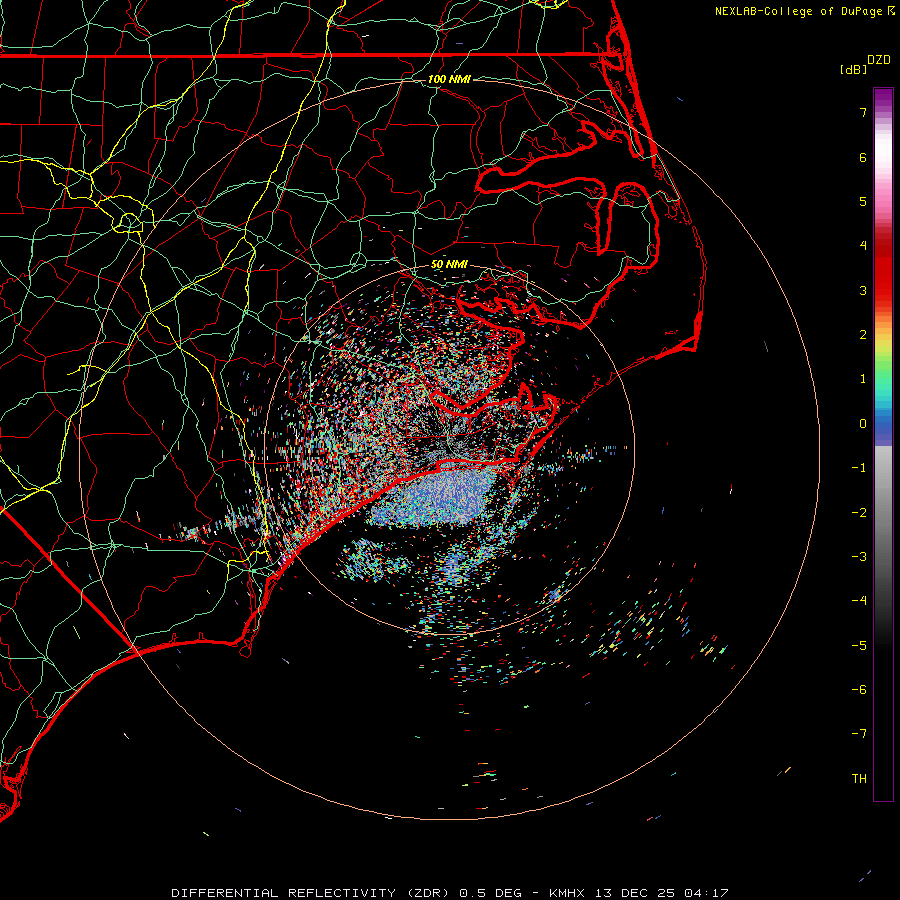Click the '-4' value on color scale
This screenshot has width=900, height=900.
[859, 601]
